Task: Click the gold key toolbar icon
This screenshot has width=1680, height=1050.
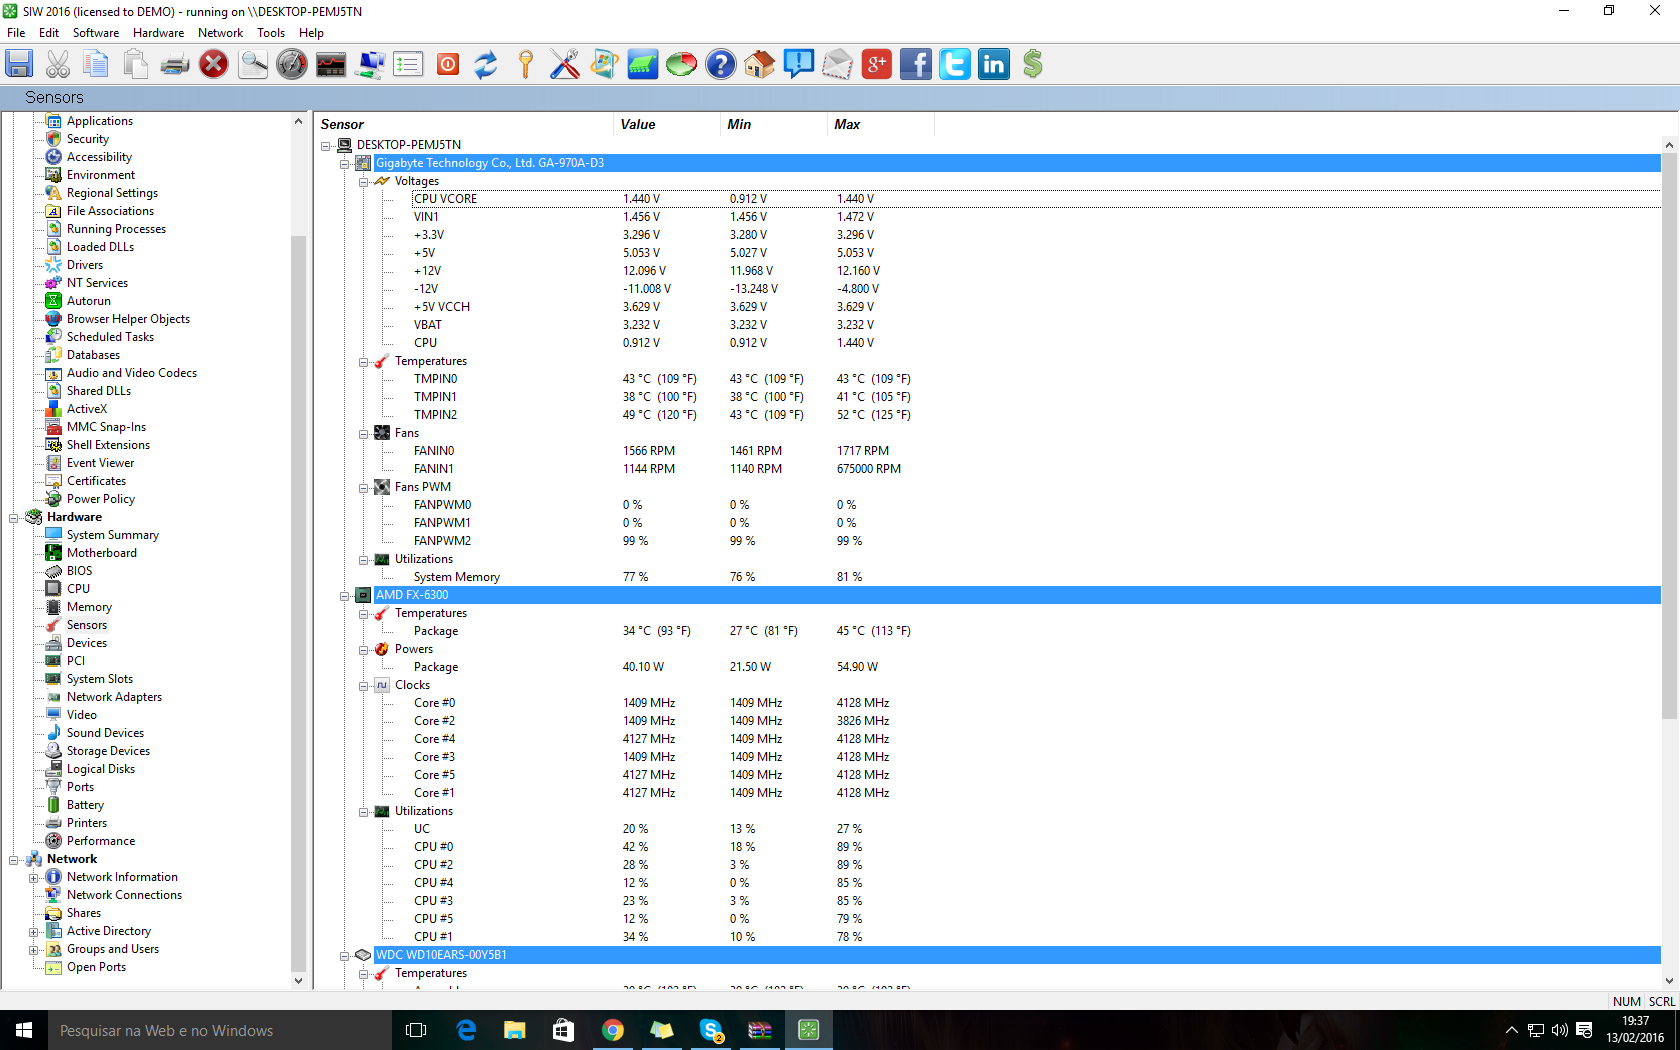Action: click(x=526, y=64)
